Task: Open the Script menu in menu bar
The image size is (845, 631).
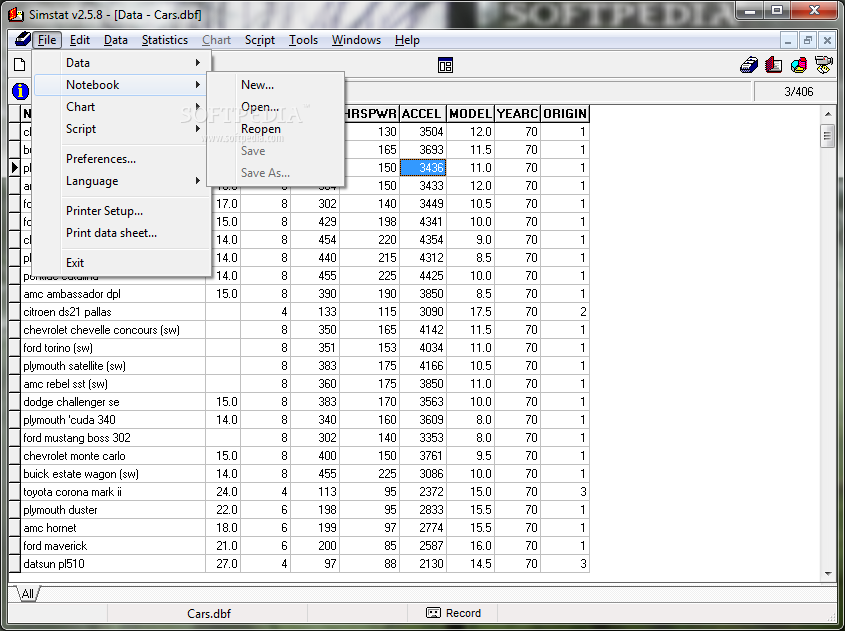Action: point(260,40)
